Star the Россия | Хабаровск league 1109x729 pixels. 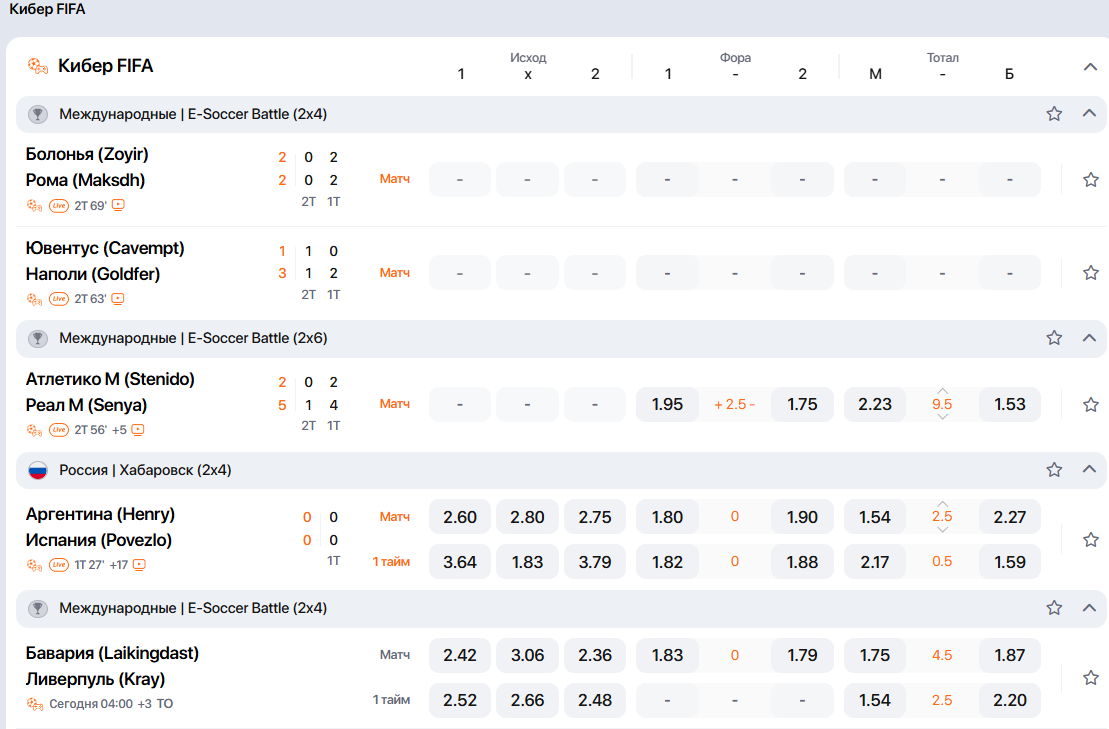coord(1054,470)
